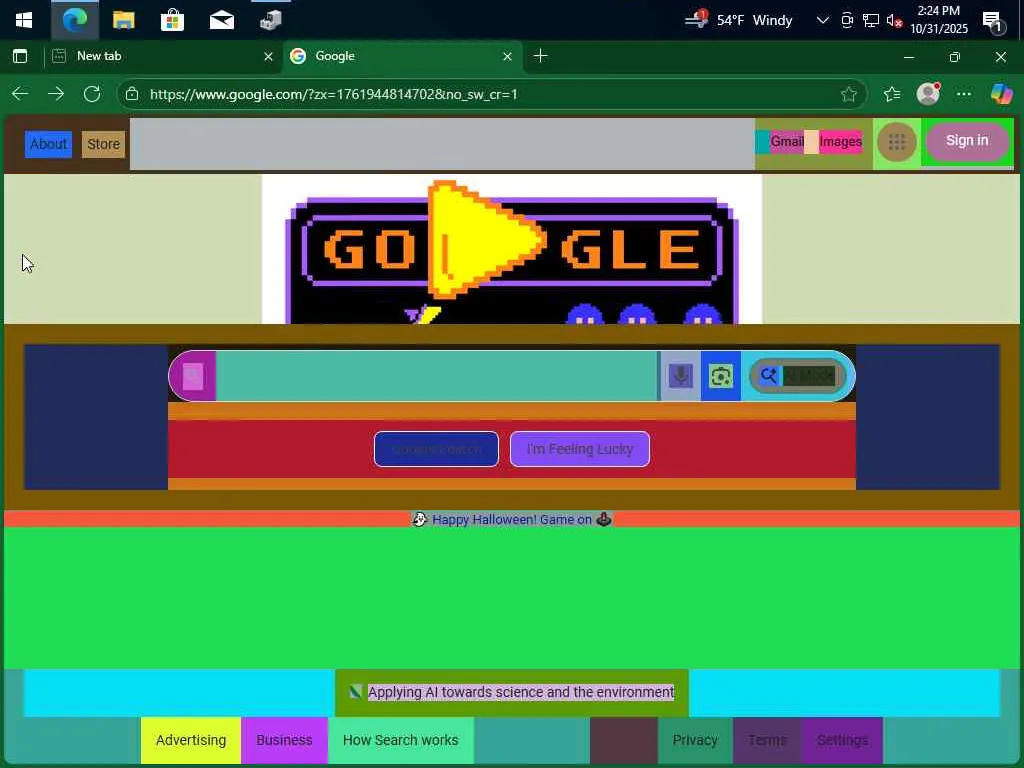Open the Store link
This screenshot has width=1024, height=768.
click(103, 144)
